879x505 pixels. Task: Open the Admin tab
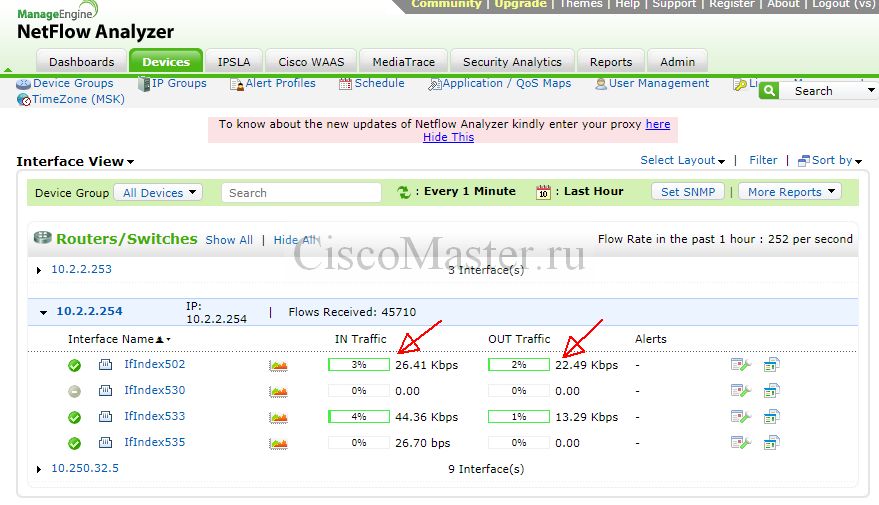pos(677,62)
